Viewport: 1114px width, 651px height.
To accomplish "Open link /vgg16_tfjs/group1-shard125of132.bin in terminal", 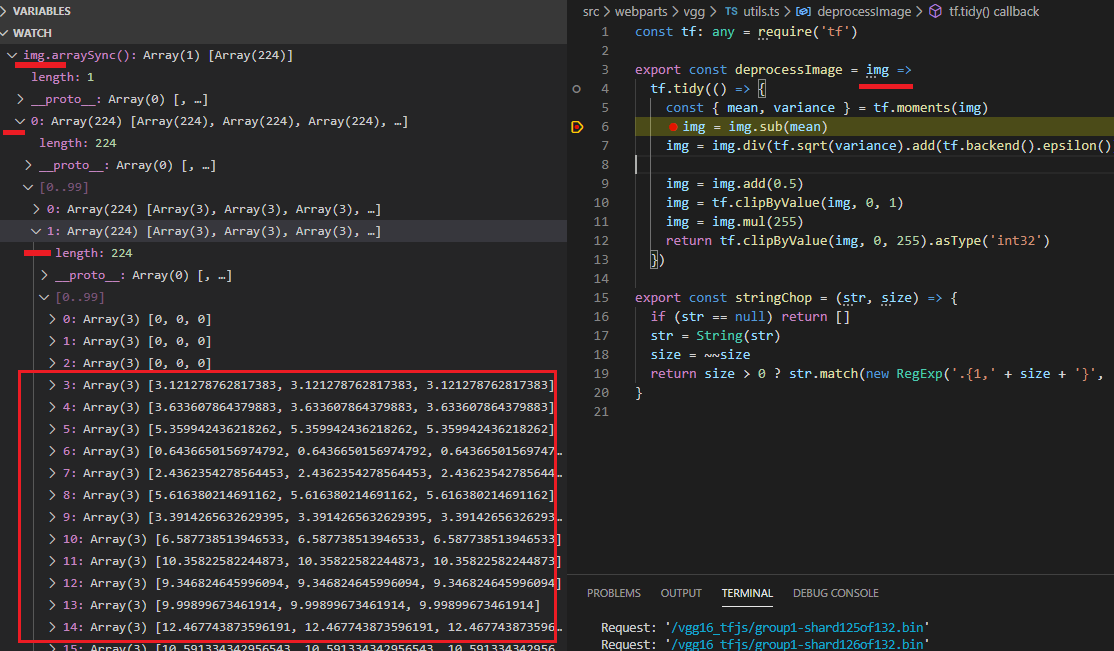I will click(x=797, y=628).
